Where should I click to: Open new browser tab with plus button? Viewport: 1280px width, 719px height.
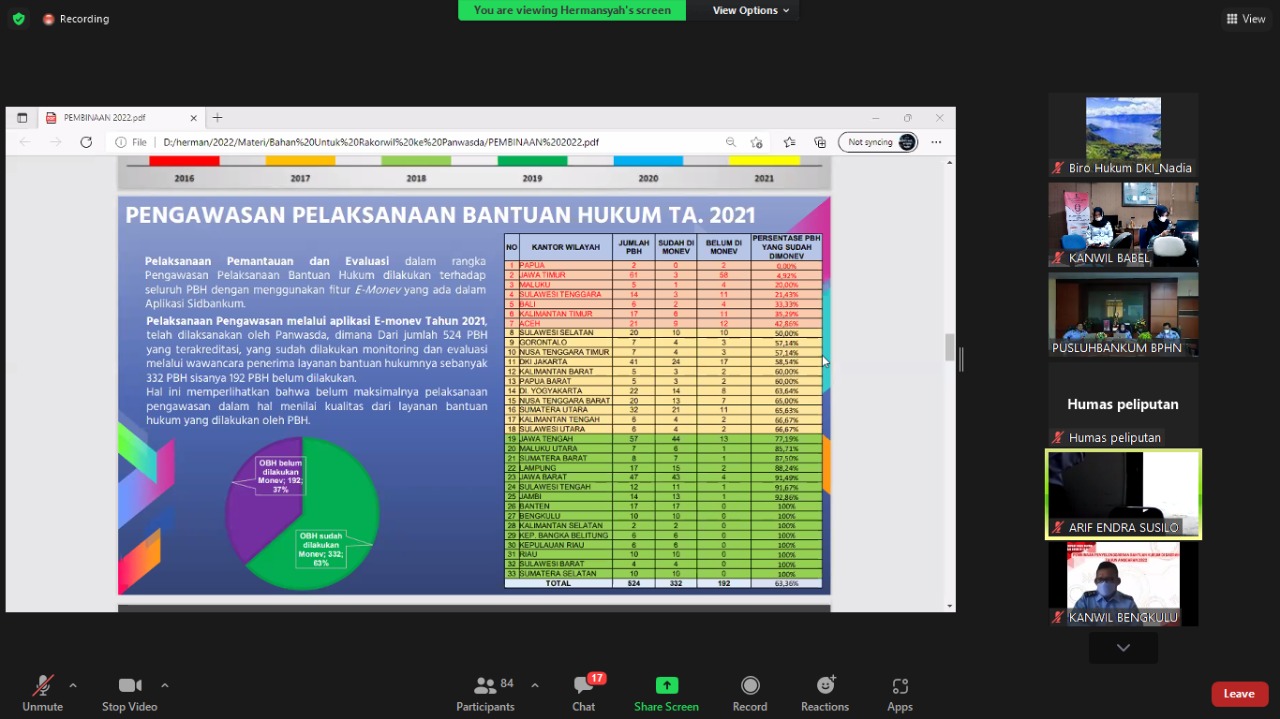click(x=217, y=118)
